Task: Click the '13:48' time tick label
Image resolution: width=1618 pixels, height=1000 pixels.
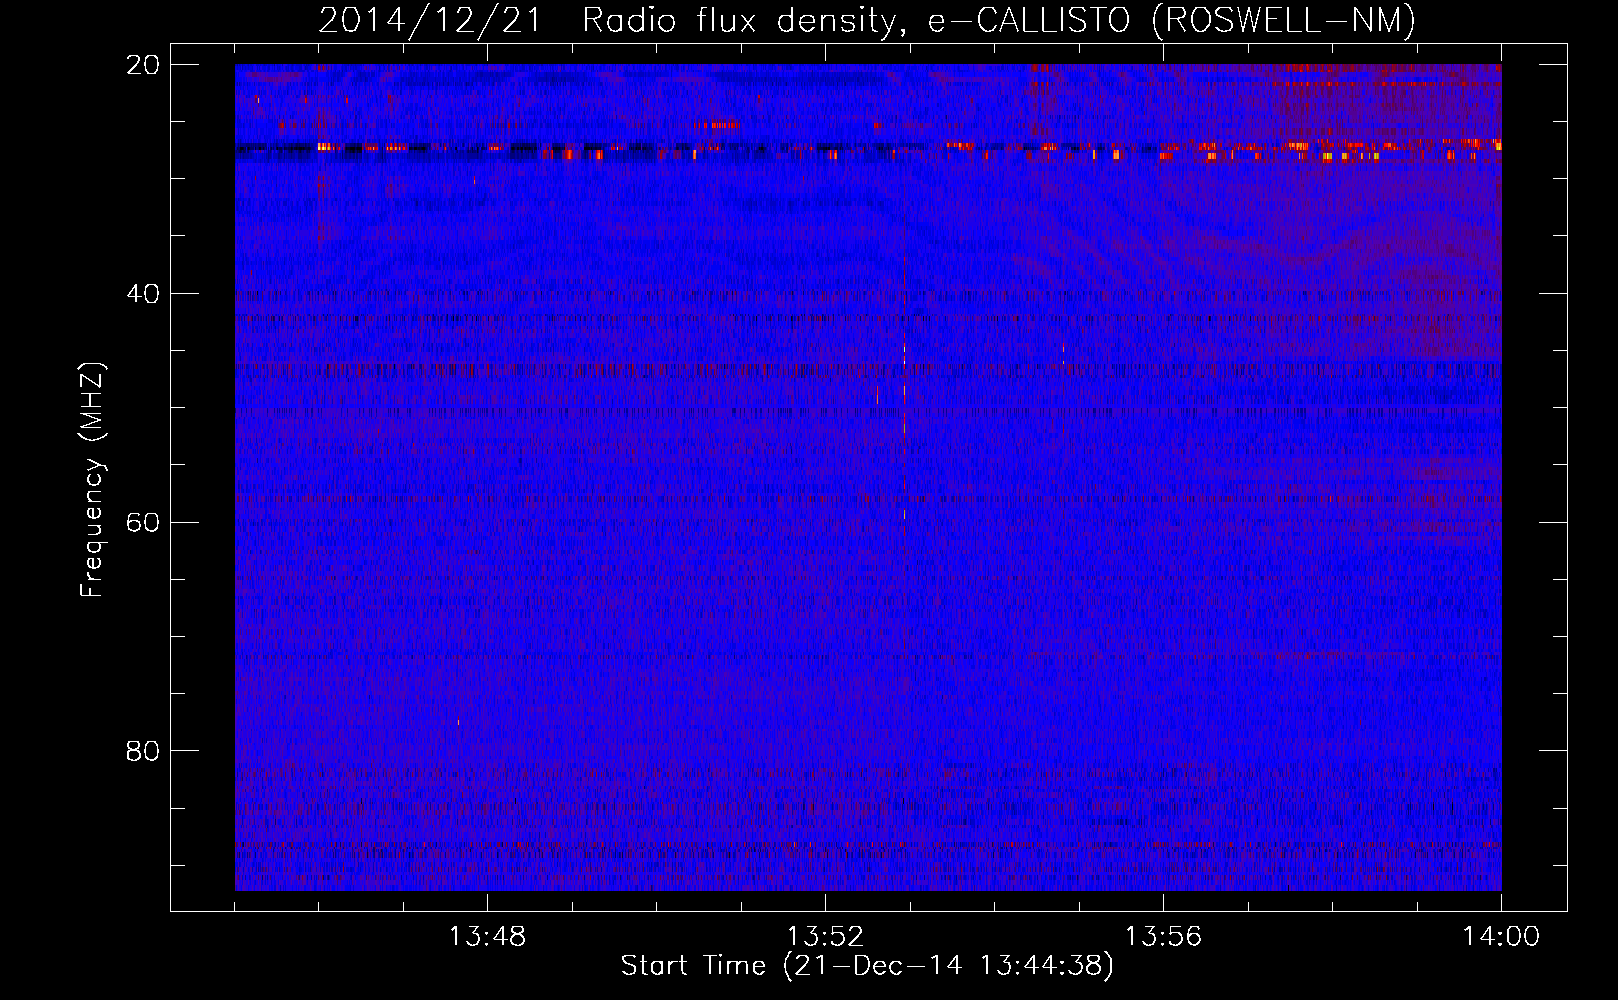Action: pyautogui.click(x=487, y=937)
